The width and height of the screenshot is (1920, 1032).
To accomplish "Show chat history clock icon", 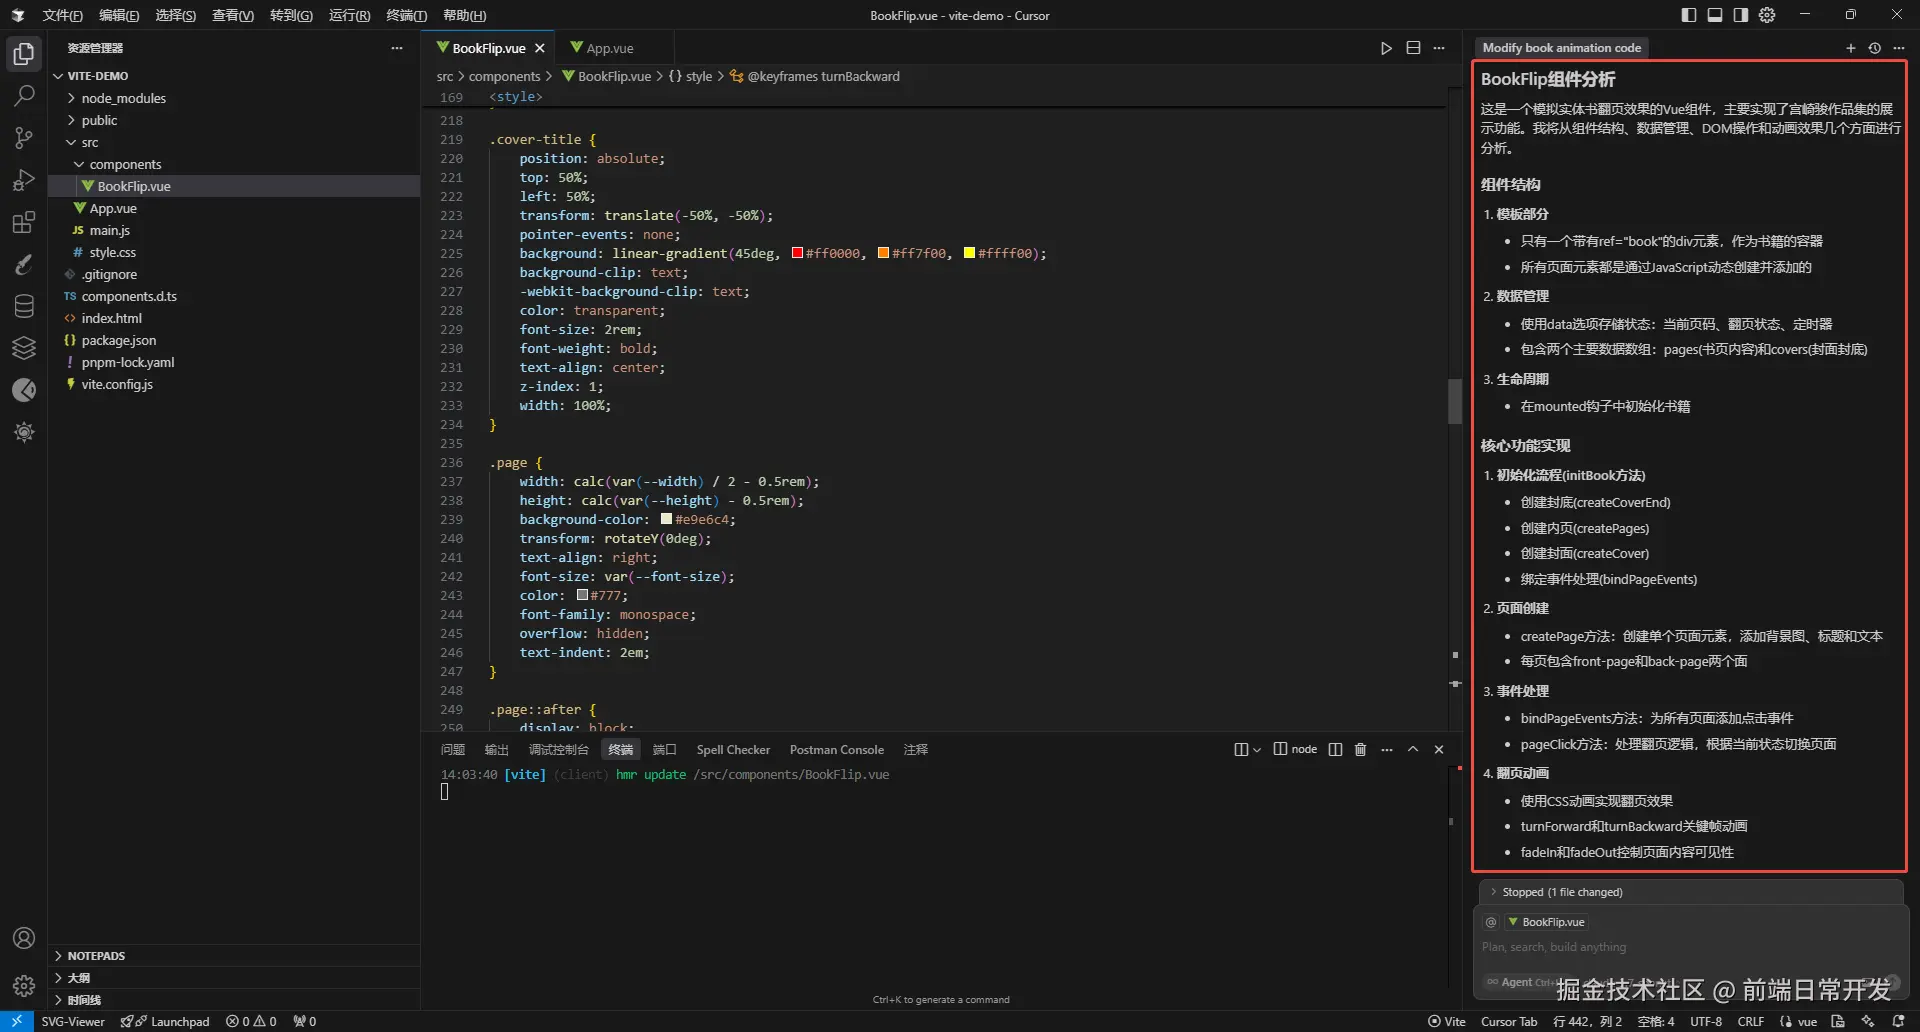I will [1875, 48].
